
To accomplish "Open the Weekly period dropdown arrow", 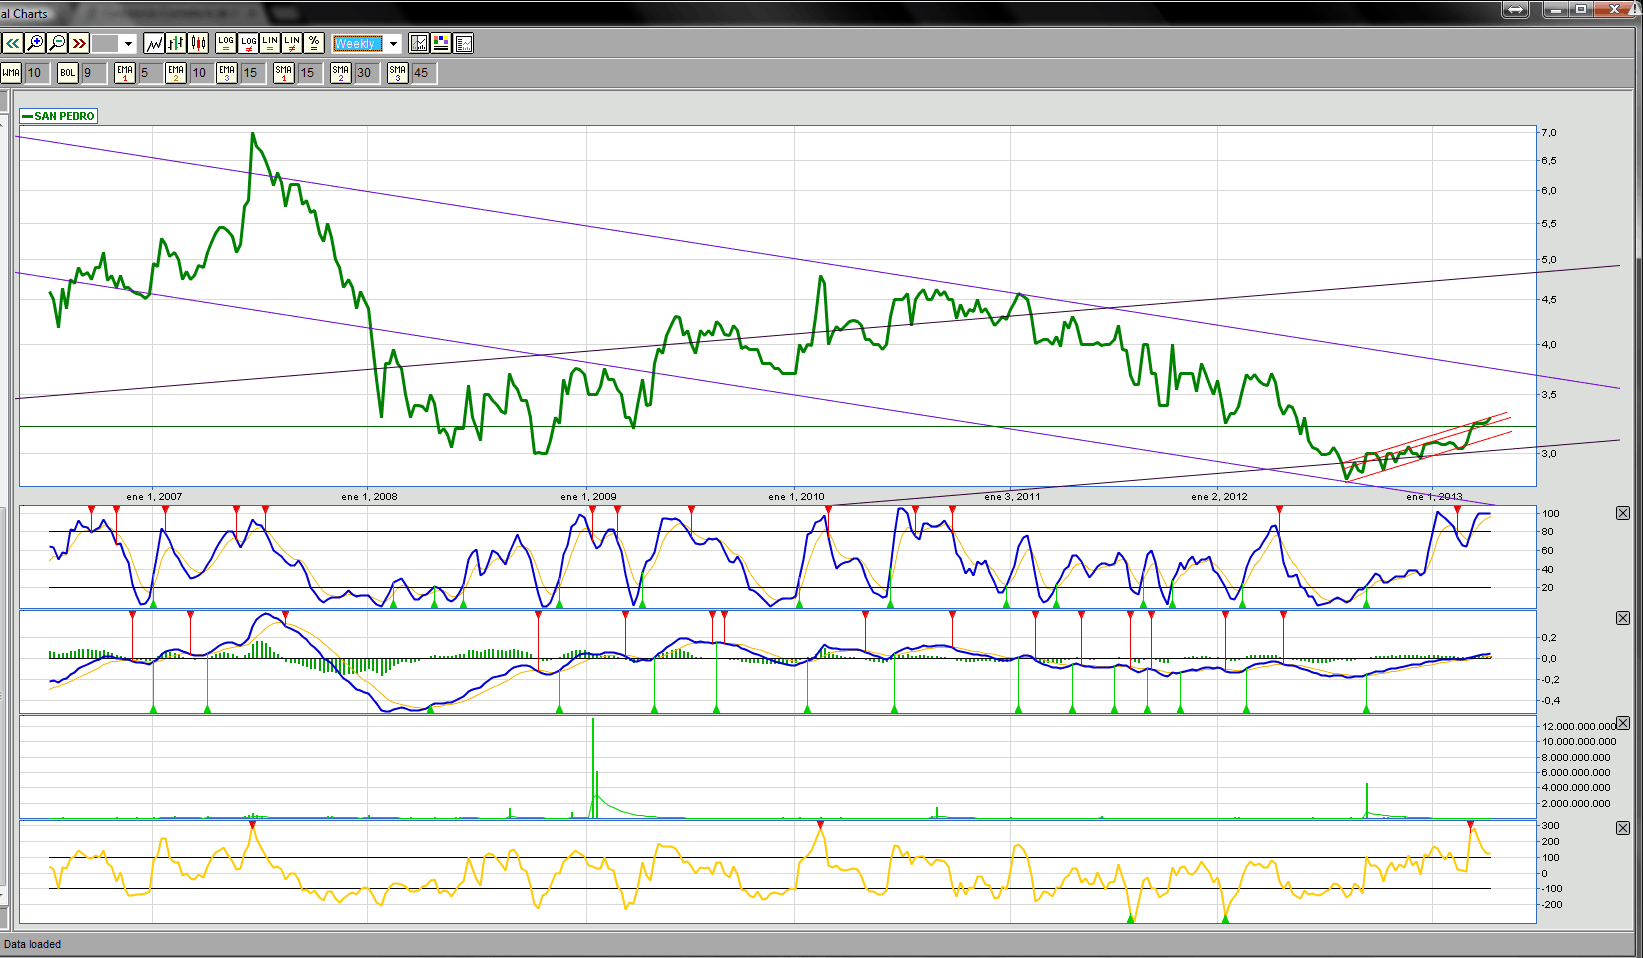I will click(393, 44).
